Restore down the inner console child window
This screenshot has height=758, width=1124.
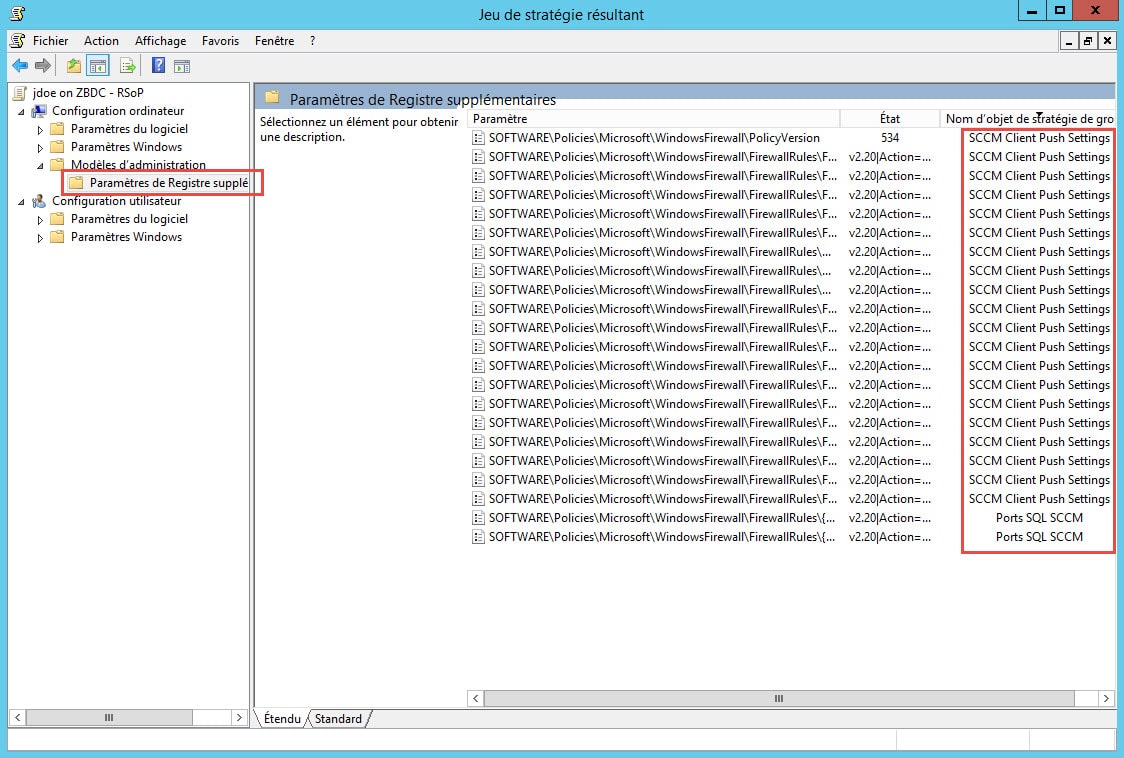coord(1088,41)
